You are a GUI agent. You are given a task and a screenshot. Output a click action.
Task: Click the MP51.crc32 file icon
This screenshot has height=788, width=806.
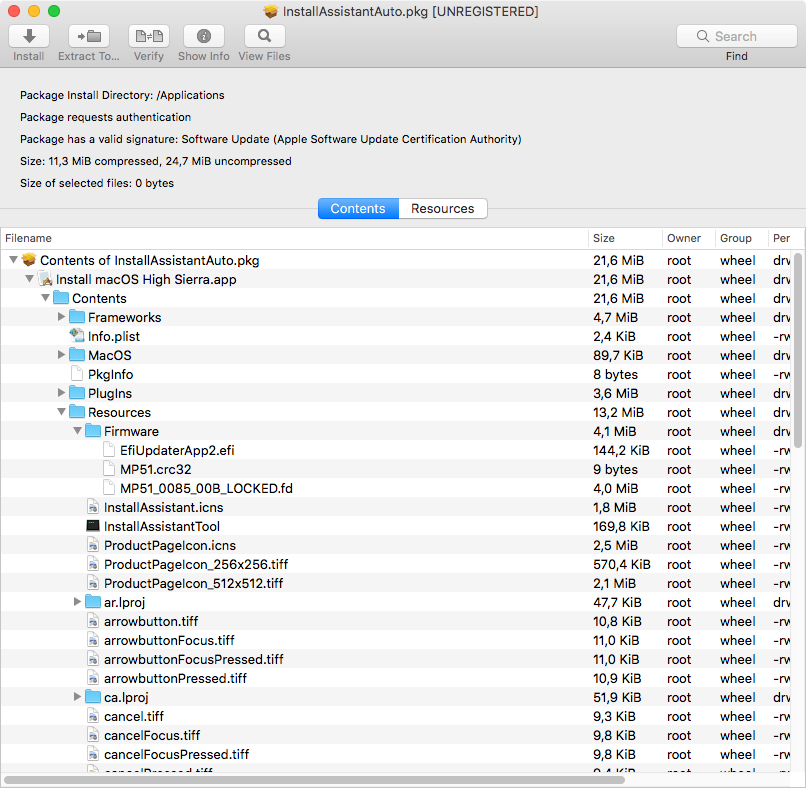point(108,469)
